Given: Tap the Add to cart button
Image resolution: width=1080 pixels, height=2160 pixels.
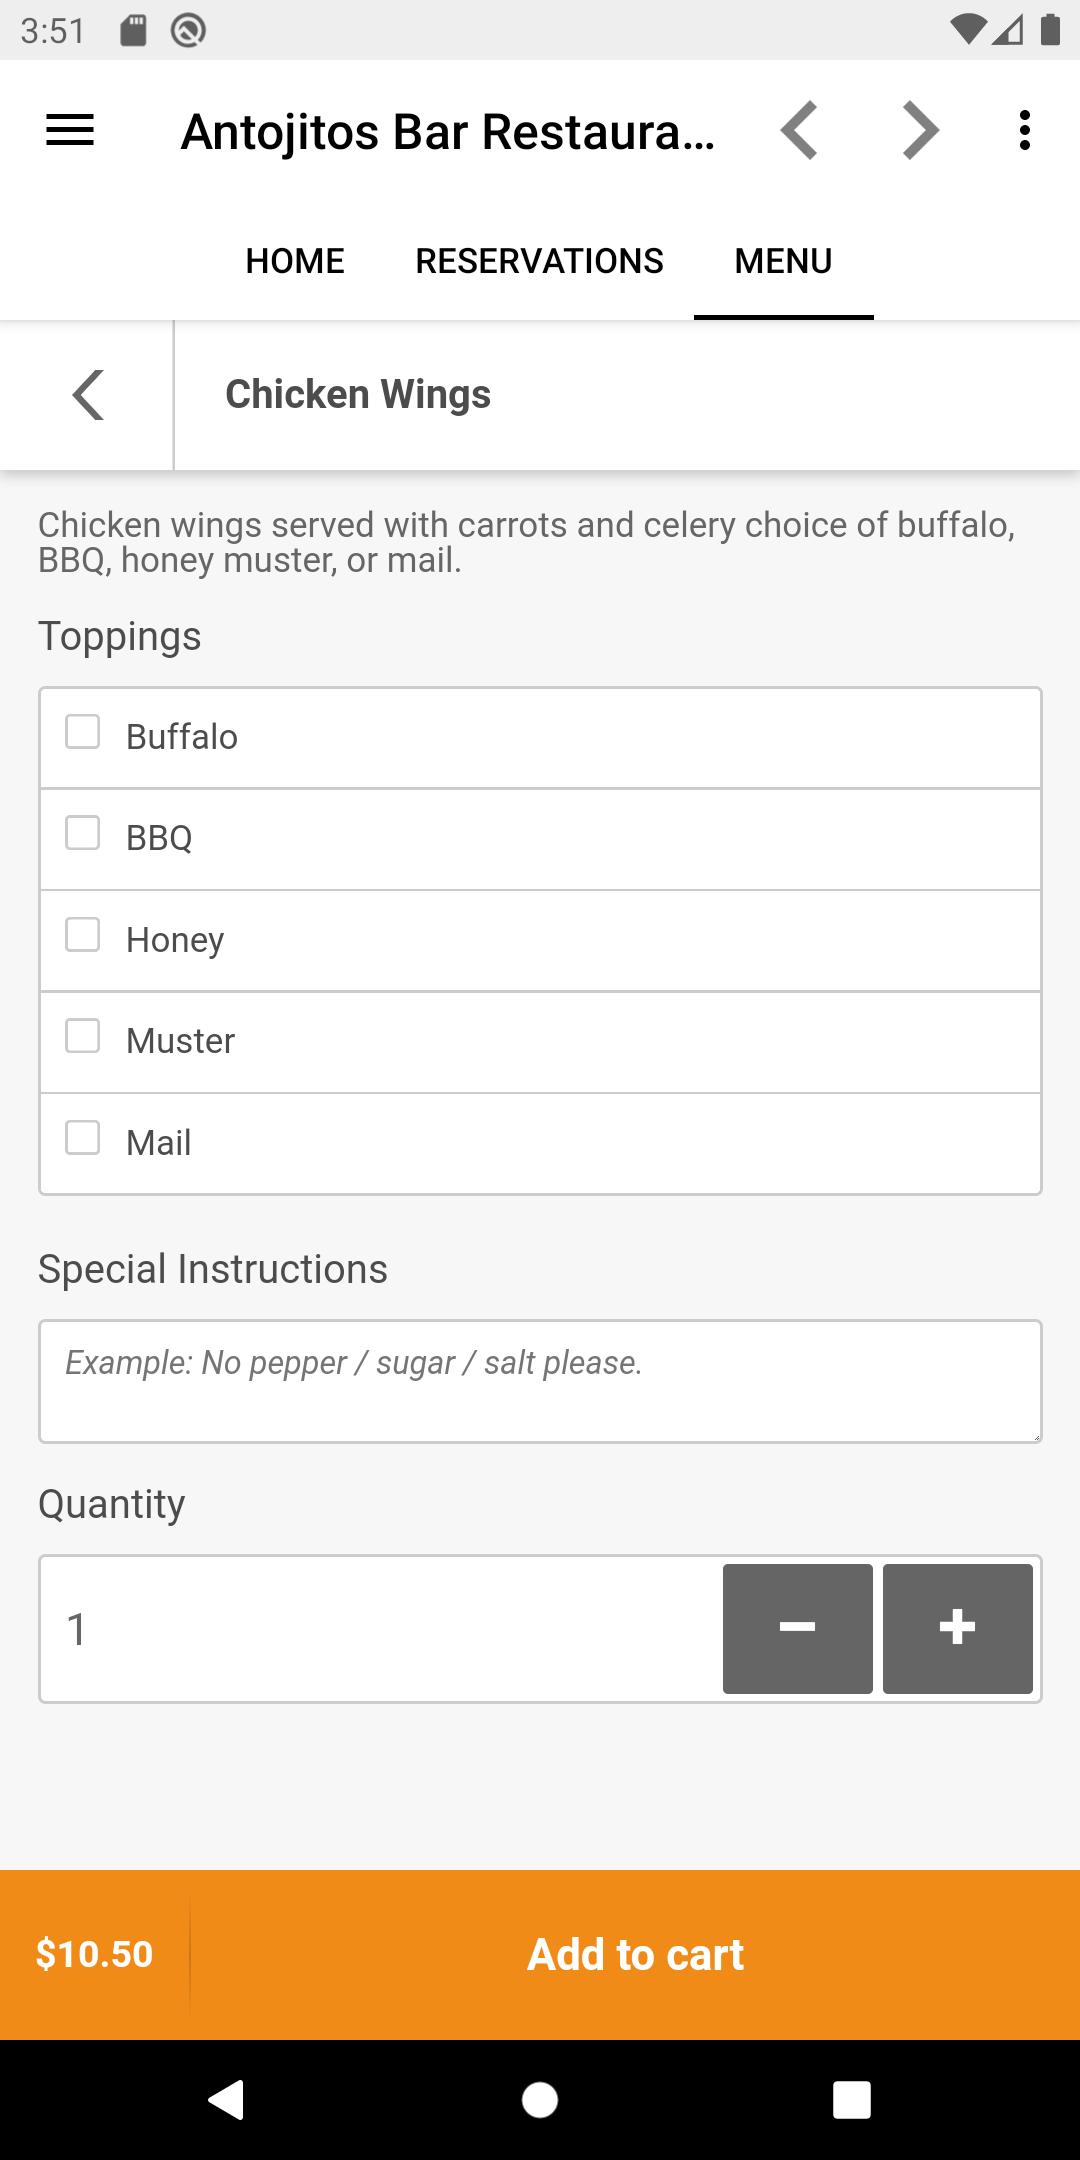Looking at the screenshot, I should click(635, 1955).
